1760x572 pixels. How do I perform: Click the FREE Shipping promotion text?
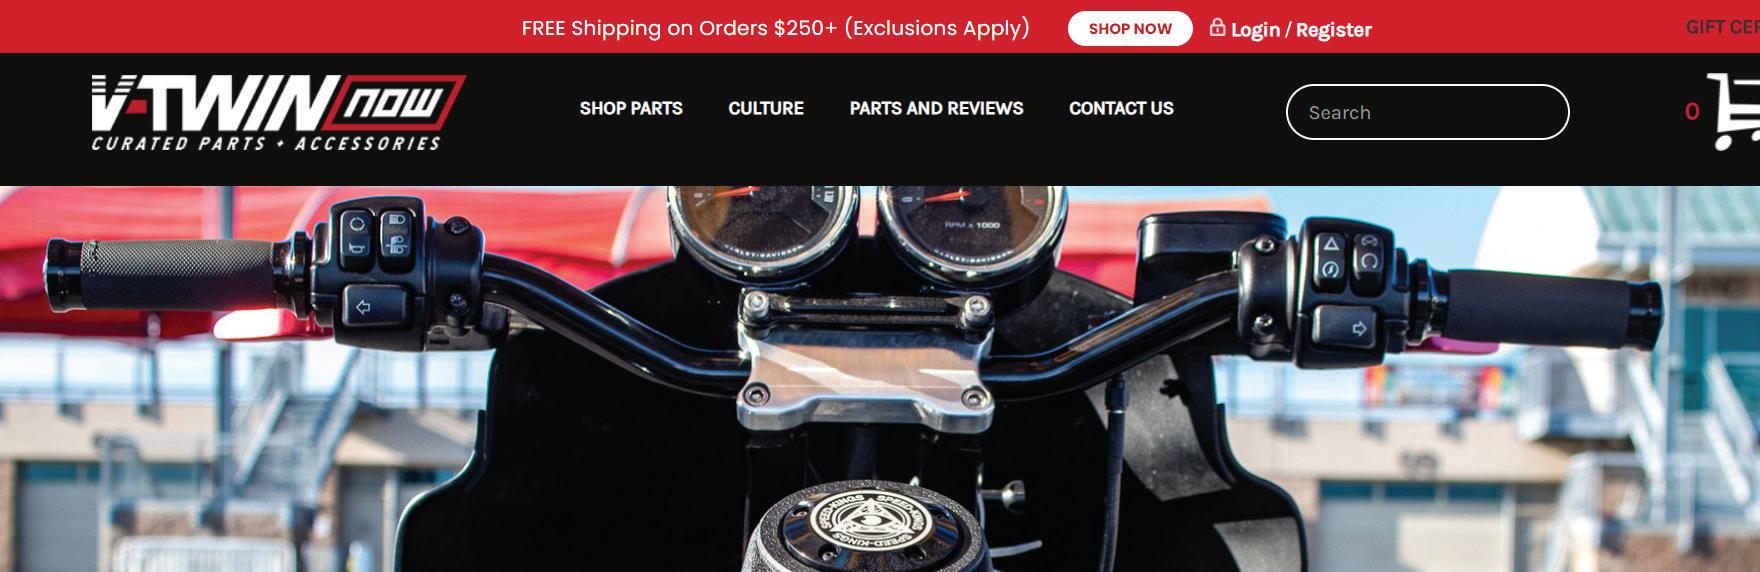775,28
